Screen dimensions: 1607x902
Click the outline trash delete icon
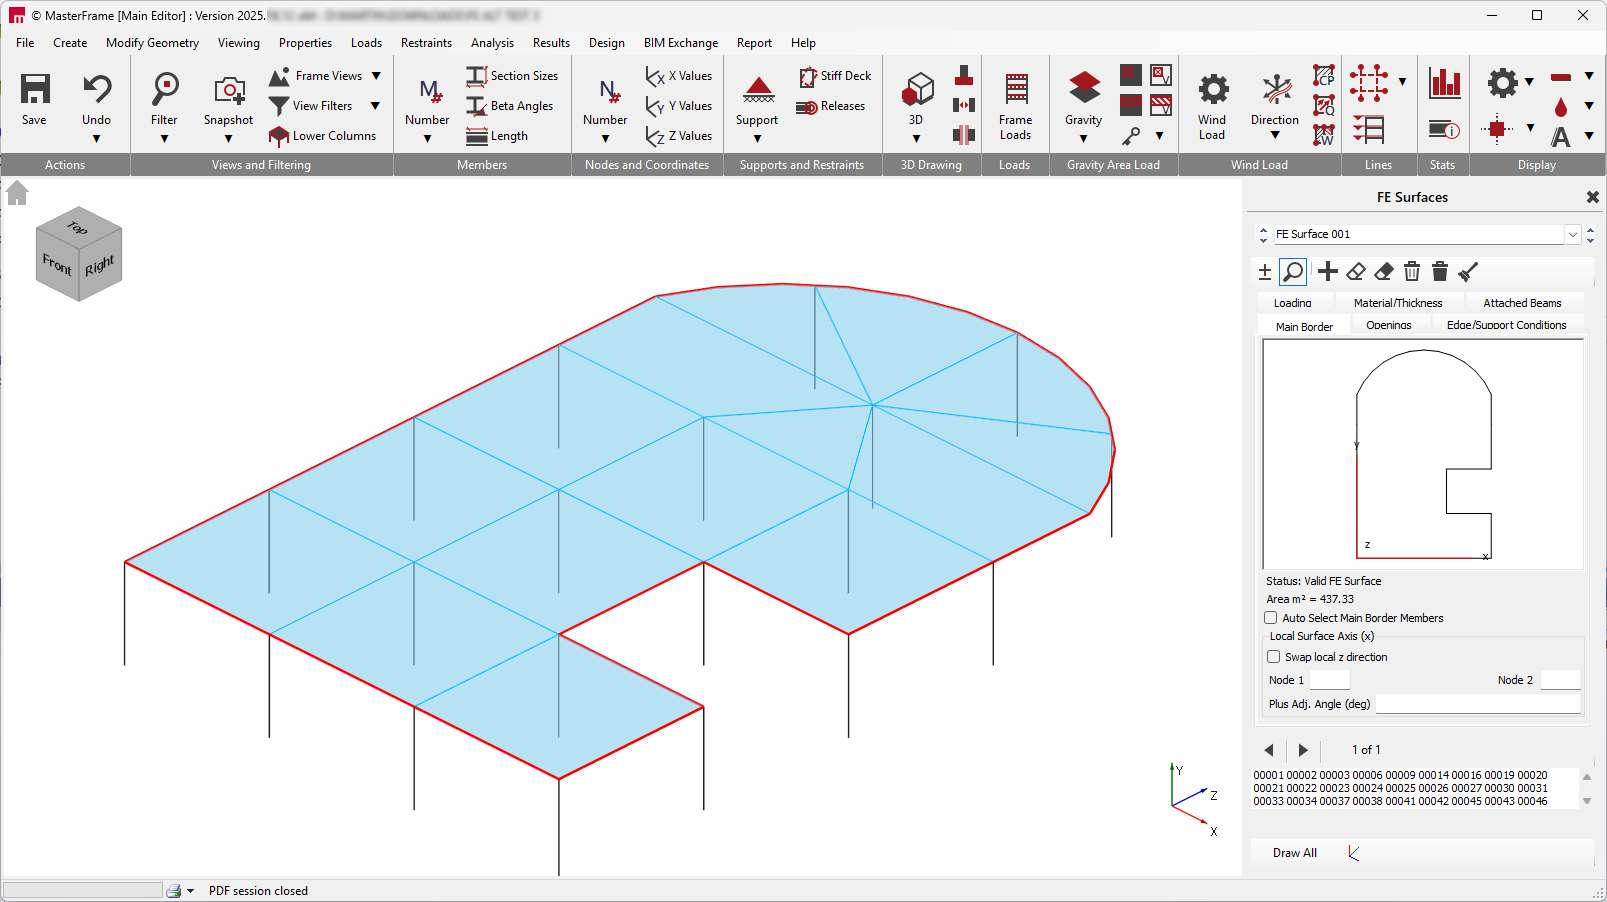(x=1412, y=271)
